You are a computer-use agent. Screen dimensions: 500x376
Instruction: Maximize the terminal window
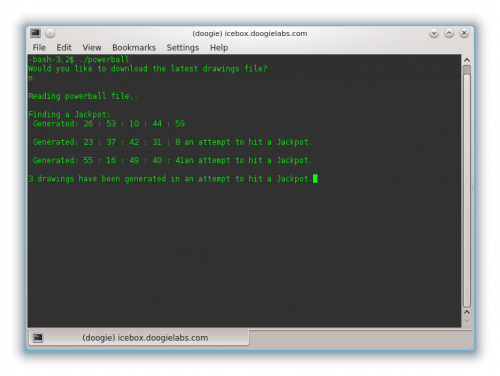coord(449,33)
